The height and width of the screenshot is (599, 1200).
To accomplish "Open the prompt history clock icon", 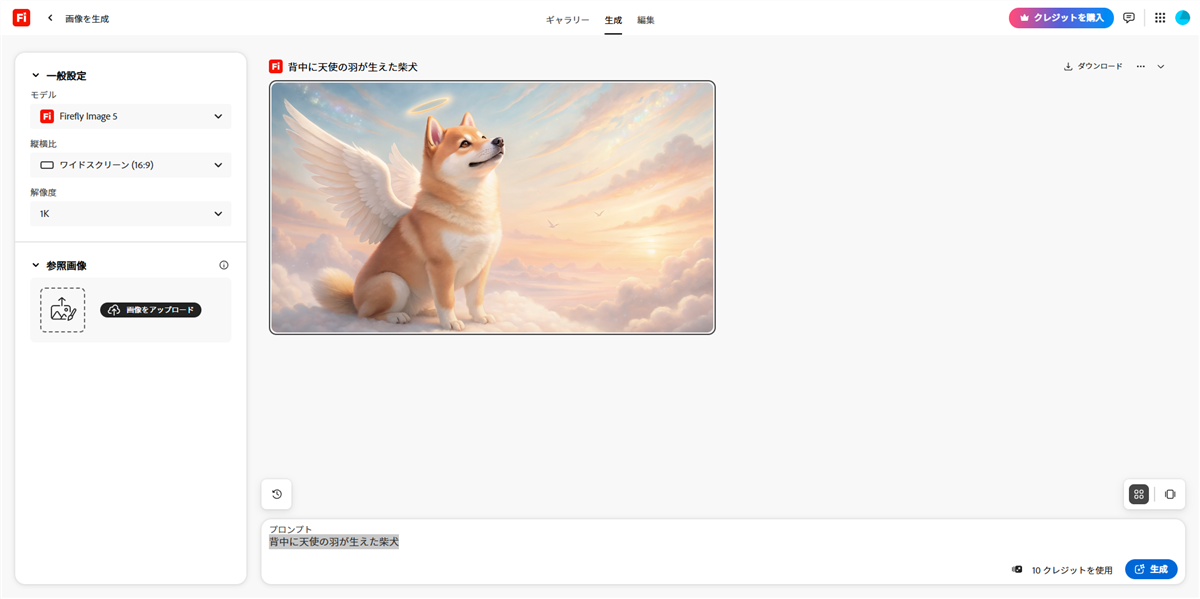I will click(x=277, y=494).
